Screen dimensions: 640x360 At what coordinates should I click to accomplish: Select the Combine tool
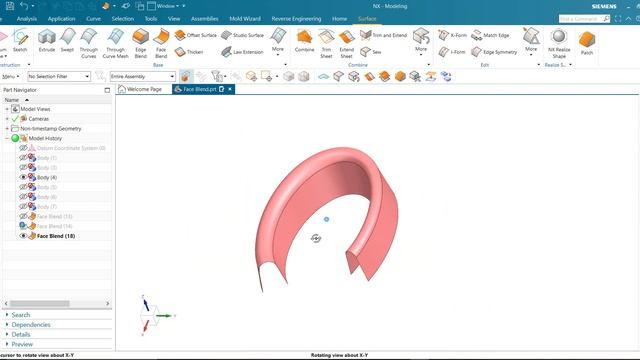tap(304, 41)
